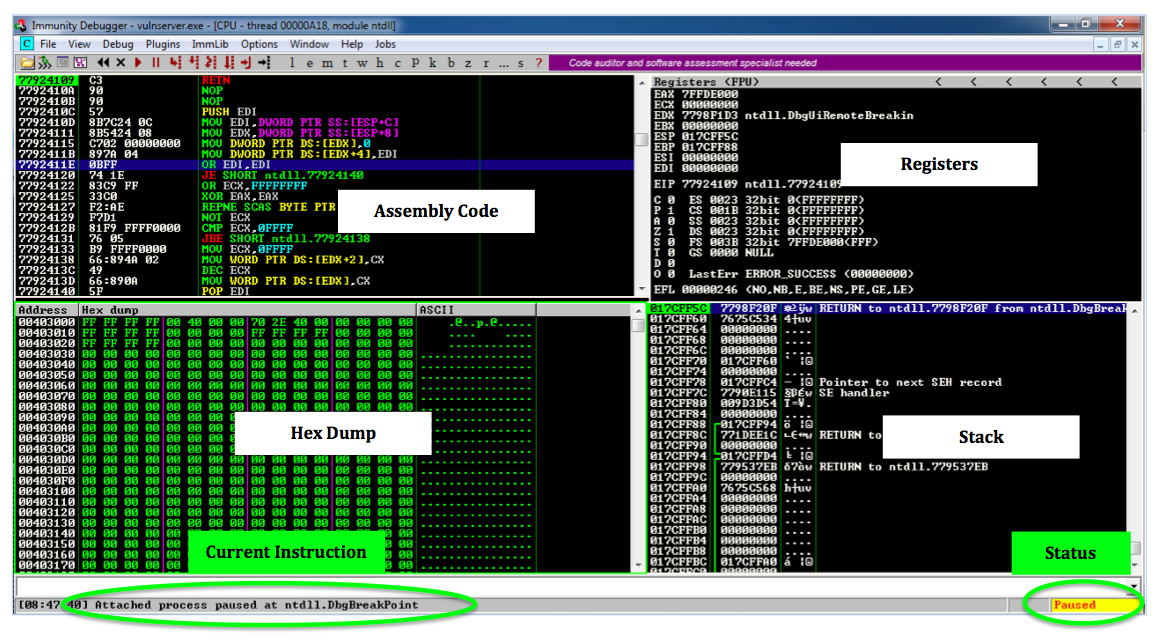Image resolution: width=1155 pixels, height=641 pixels.
Task: Open the Plugins menu
Action: (163, 44)
